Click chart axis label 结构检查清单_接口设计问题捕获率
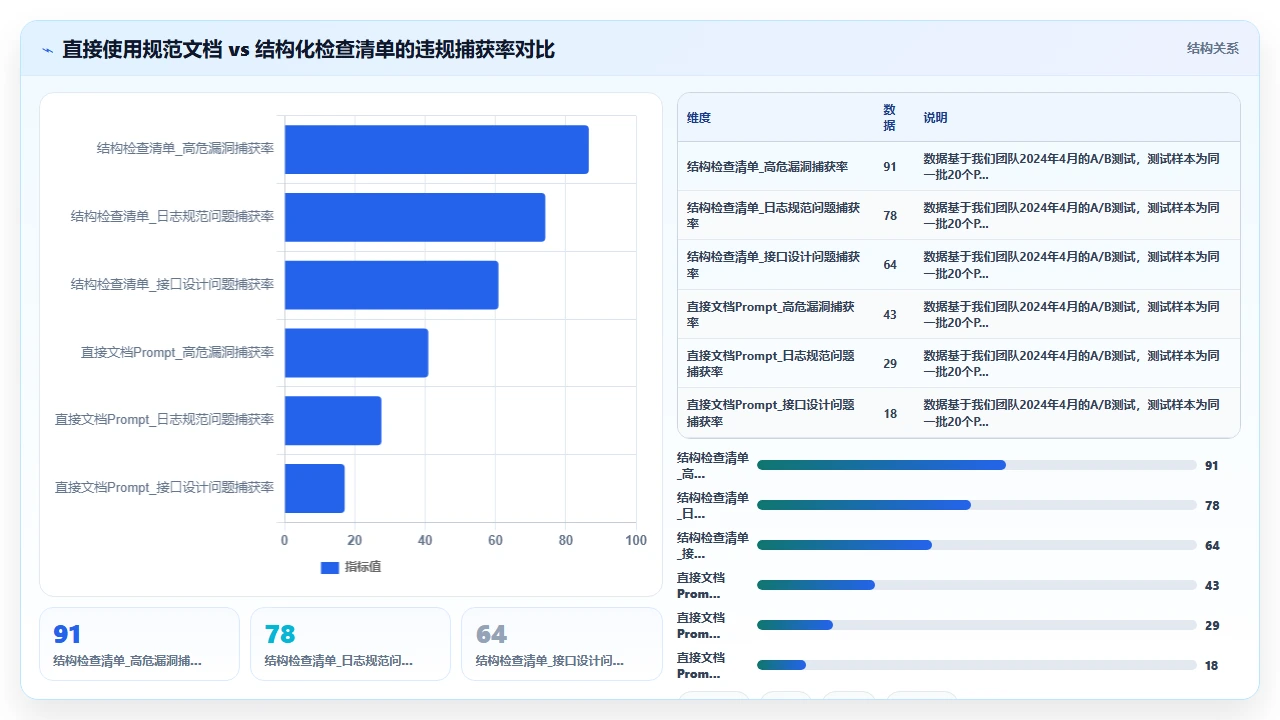Screen dimensions: 1280x720 click(x=172, y=284)
